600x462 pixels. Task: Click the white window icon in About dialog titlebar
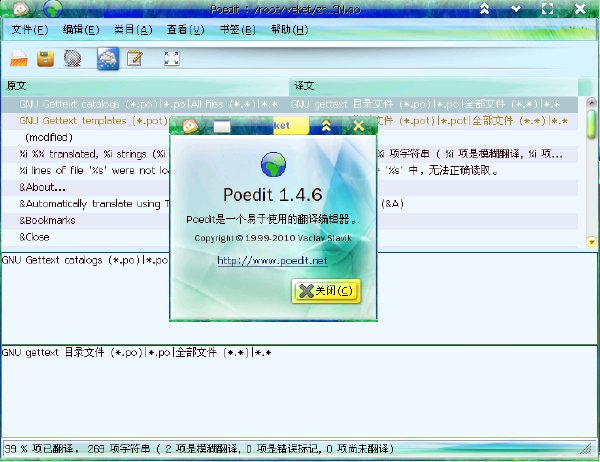click(222, 126)
